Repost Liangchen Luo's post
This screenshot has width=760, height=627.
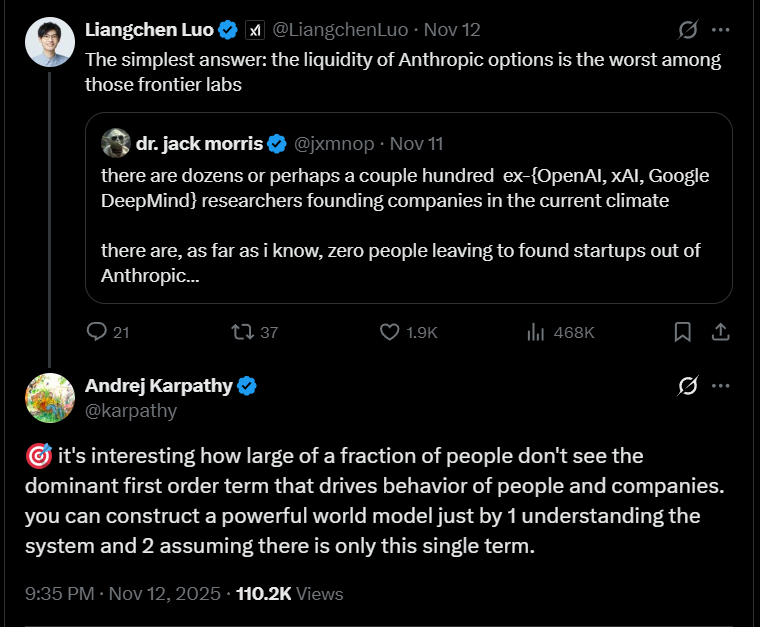point(242,332)
